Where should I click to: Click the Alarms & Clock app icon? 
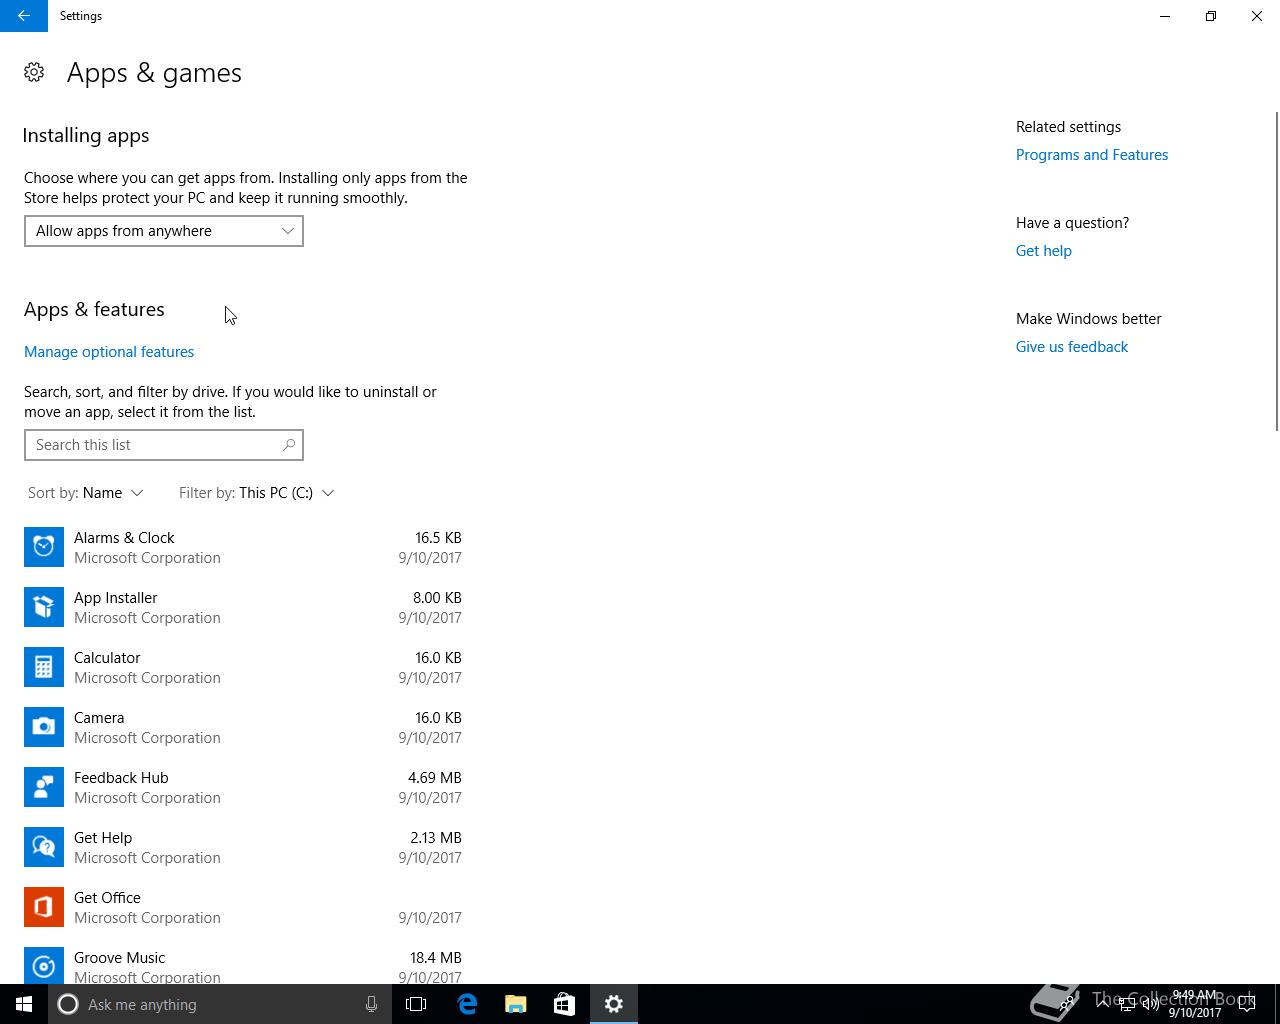pyautogui.click(x=44, y=547)
